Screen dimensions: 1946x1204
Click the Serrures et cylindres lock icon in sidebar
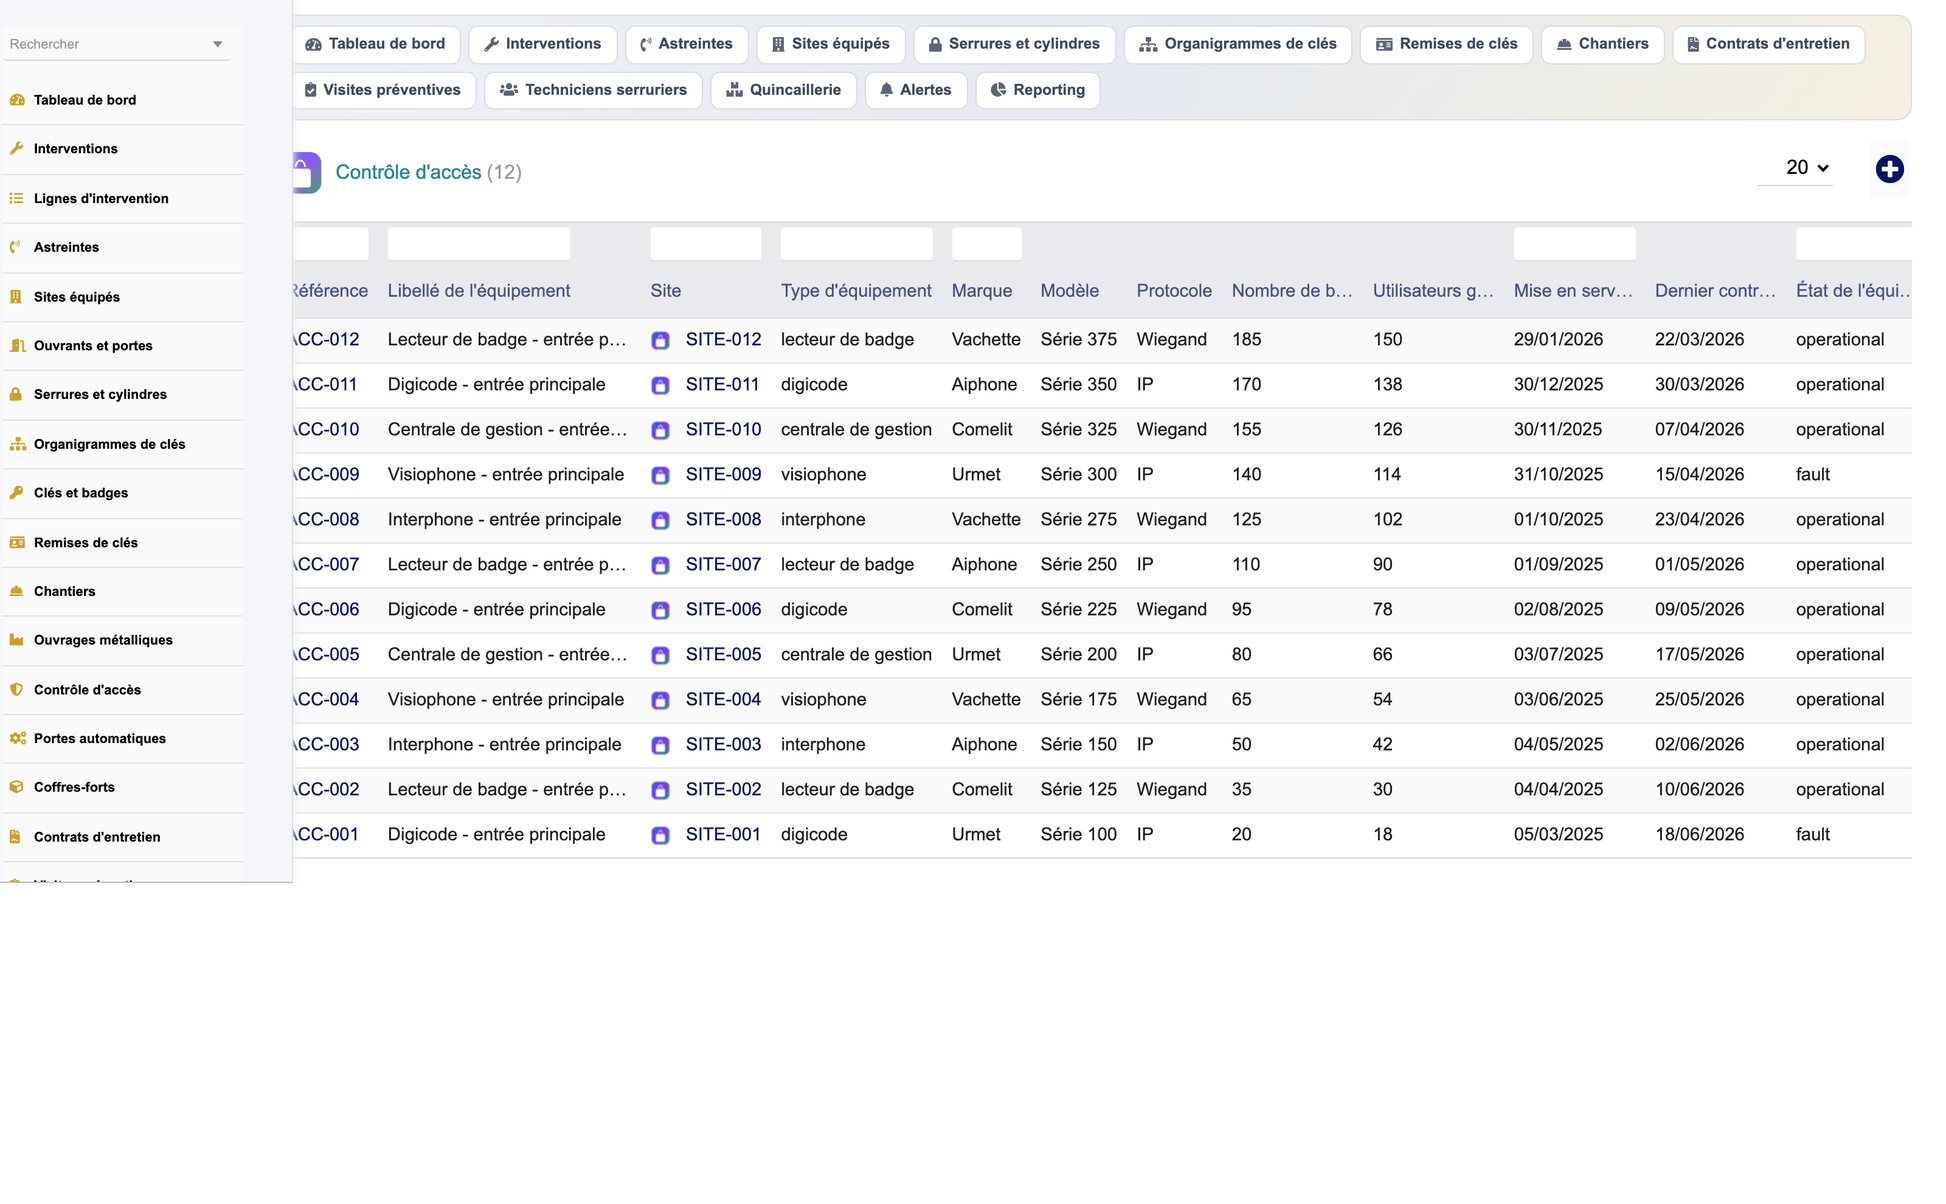(x=17, y=394)
